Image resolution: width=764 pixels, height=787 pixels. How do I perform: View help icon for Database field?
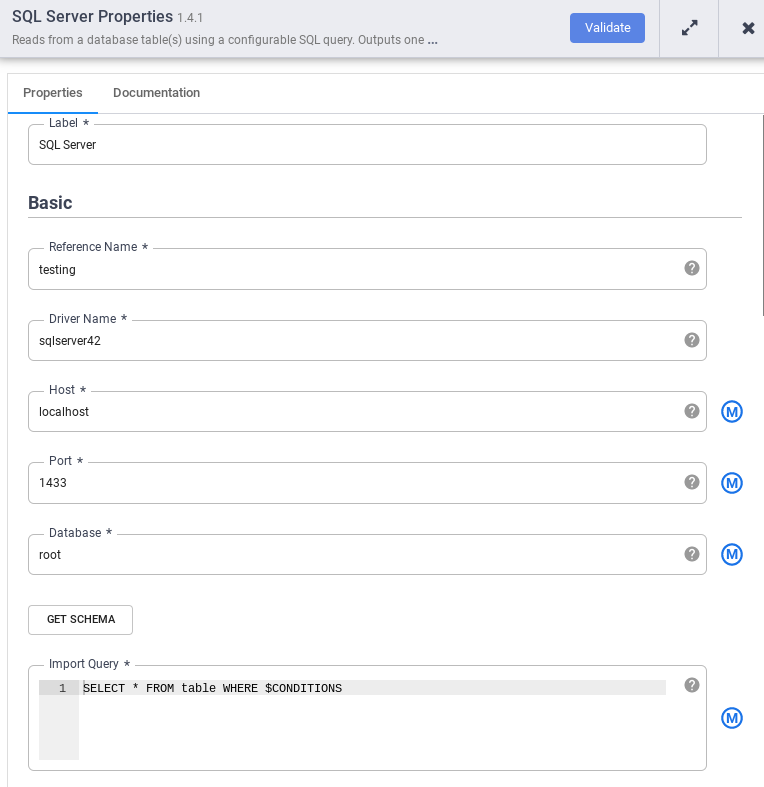pos(691,554)
